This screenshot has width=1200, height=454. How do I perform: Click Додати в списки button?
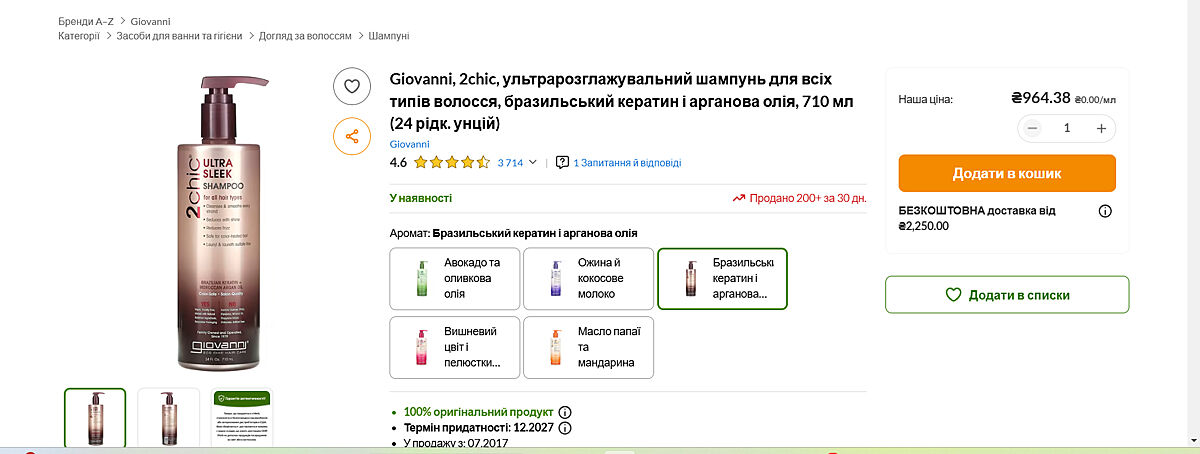pyautogui.click(x=1006, y=295)
